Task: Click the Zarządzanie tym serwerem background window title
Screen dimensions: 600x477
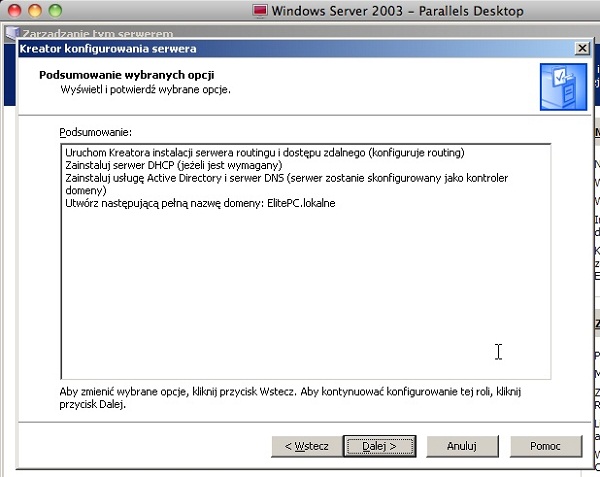Action: (98, 33)
